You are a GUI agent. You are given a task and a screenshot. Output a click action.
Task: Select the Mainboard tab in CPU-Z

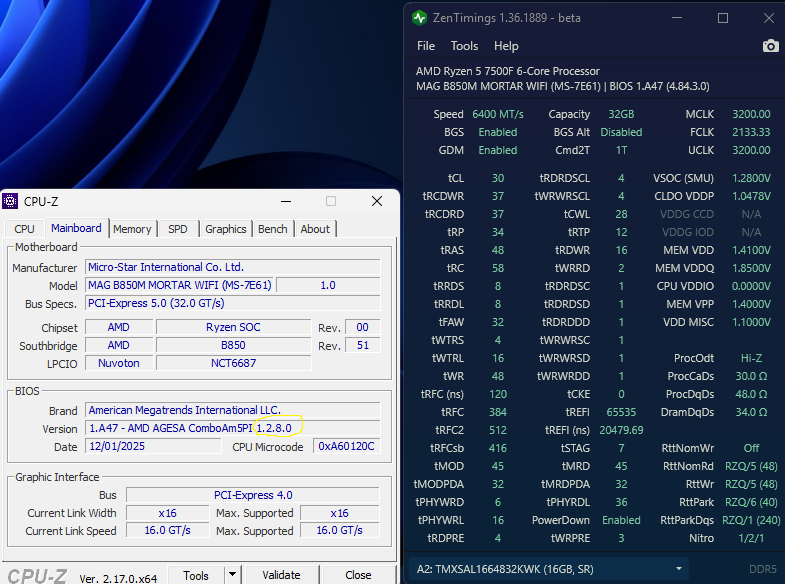coord(76,228)
